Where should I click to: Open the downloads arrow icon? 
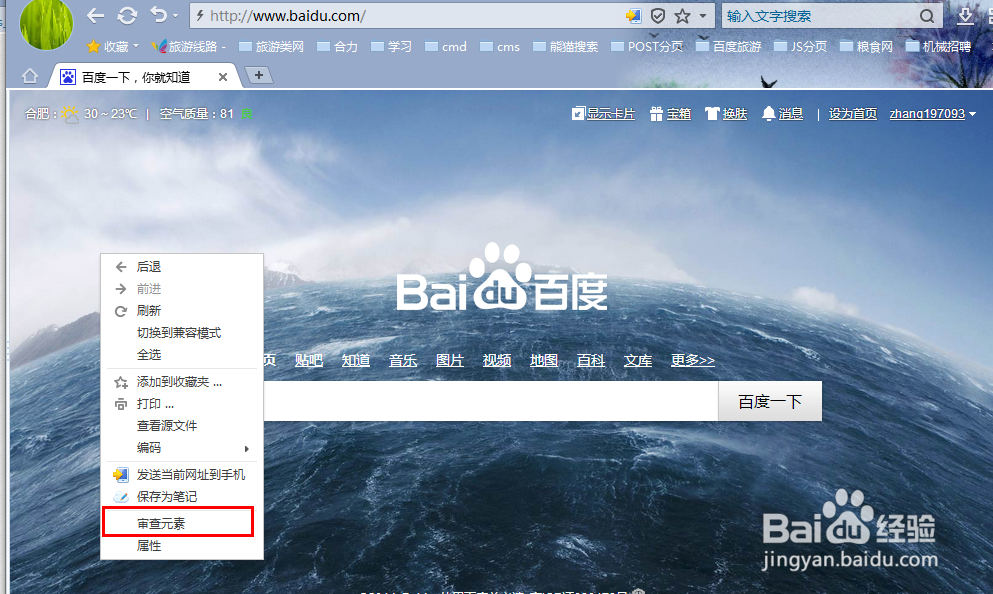click(x=965, y=16)
